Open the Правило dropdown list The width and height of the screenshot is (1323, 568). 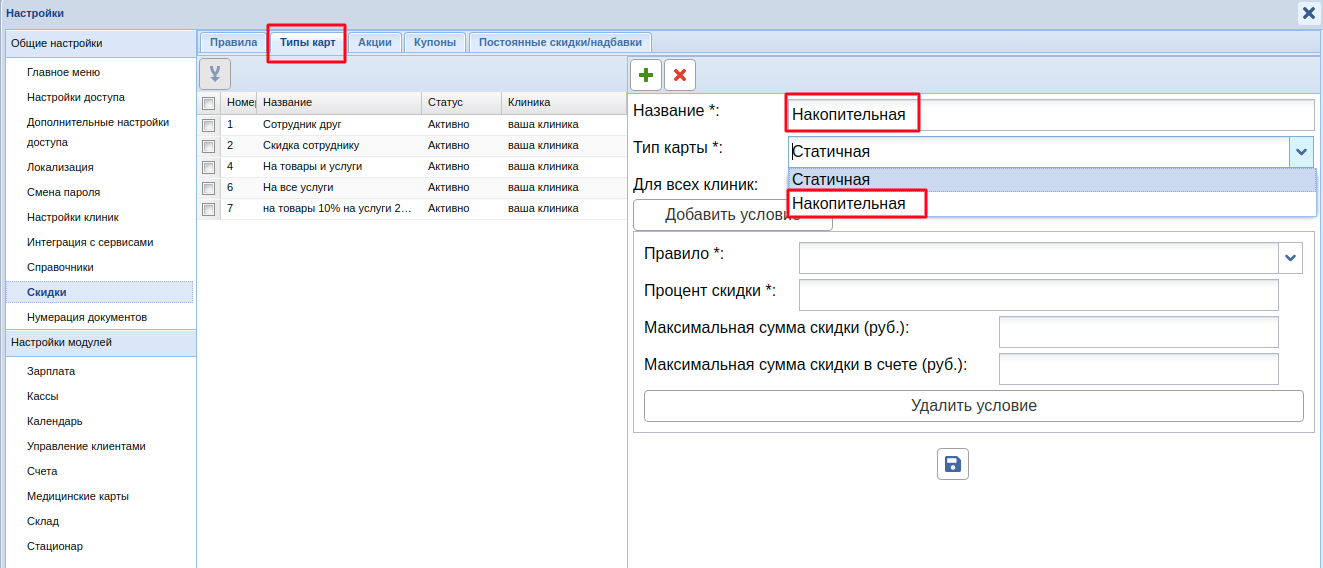point(1290,258)
